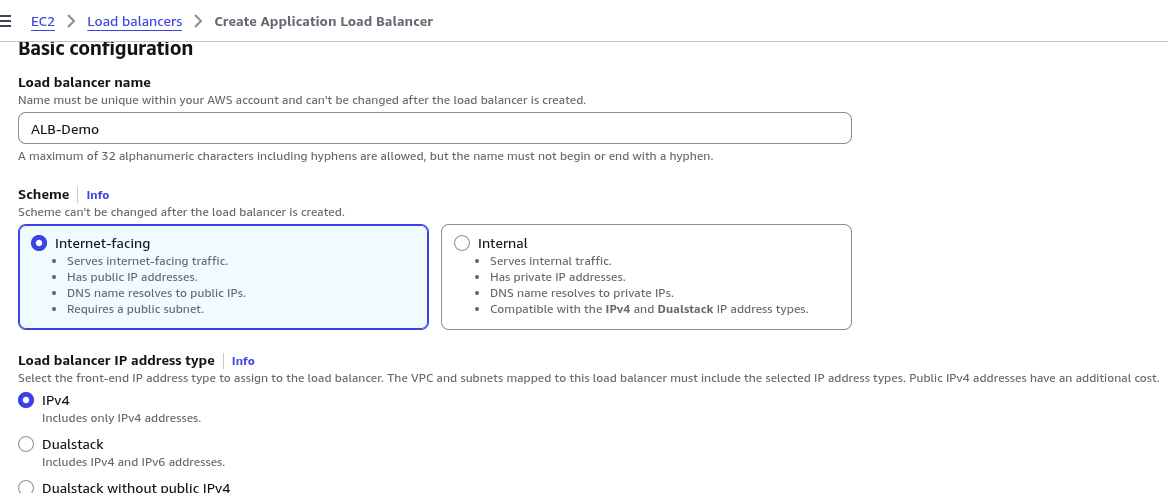
Task: Click the chevron separator after Load balancers
Action: (198, 22)
